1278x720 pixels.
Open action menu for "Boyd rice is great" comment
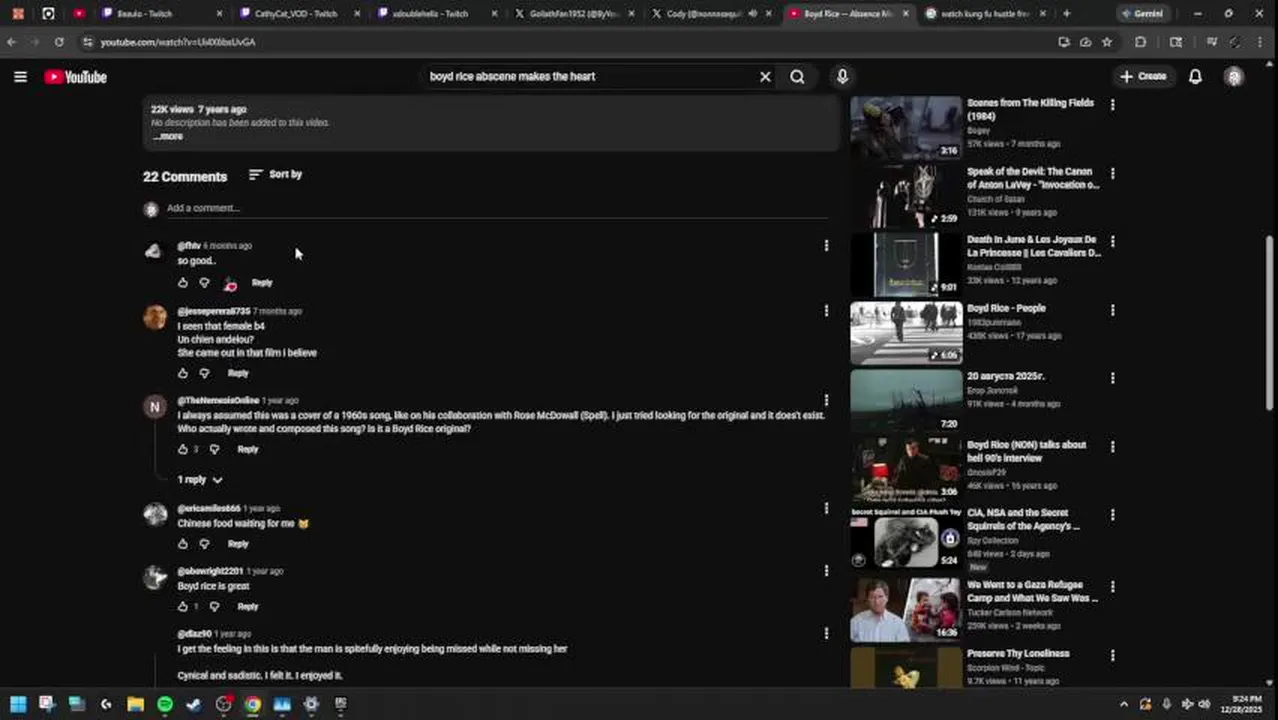[x=826, y=571]
